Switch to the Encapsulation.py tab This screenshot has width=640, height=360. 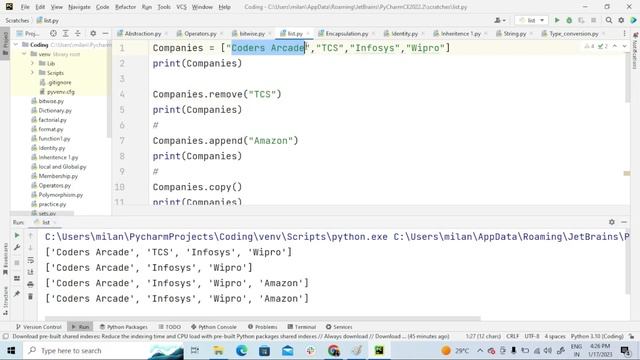tap(347, 33)
